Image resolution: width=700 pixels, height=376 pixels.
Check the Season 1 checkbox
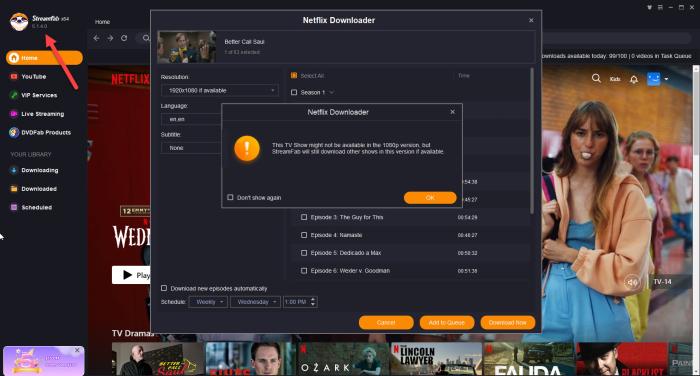tap(294, 92)
